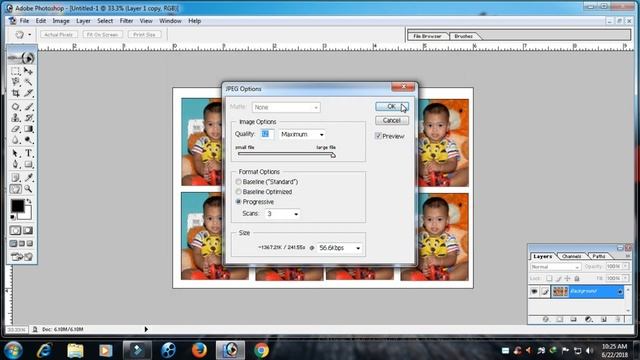Click Jump to ImageReady icon
Viewport: 640px width, 360px height.
[x=22, y=257]
